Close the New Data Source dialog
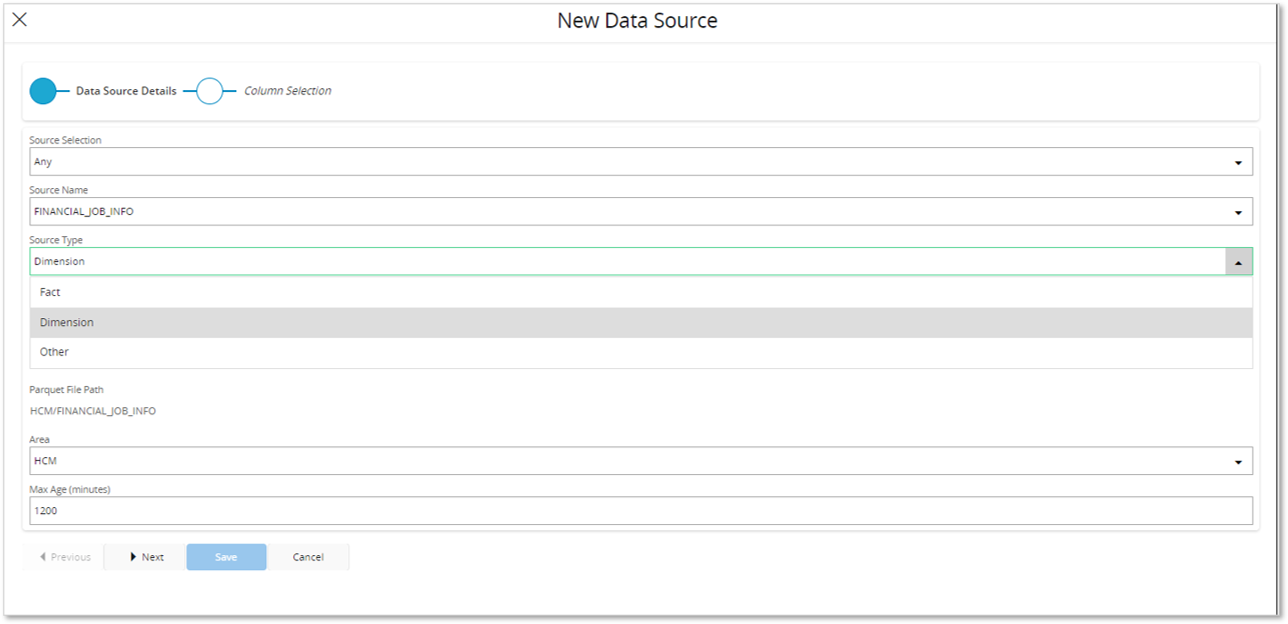 19,19
